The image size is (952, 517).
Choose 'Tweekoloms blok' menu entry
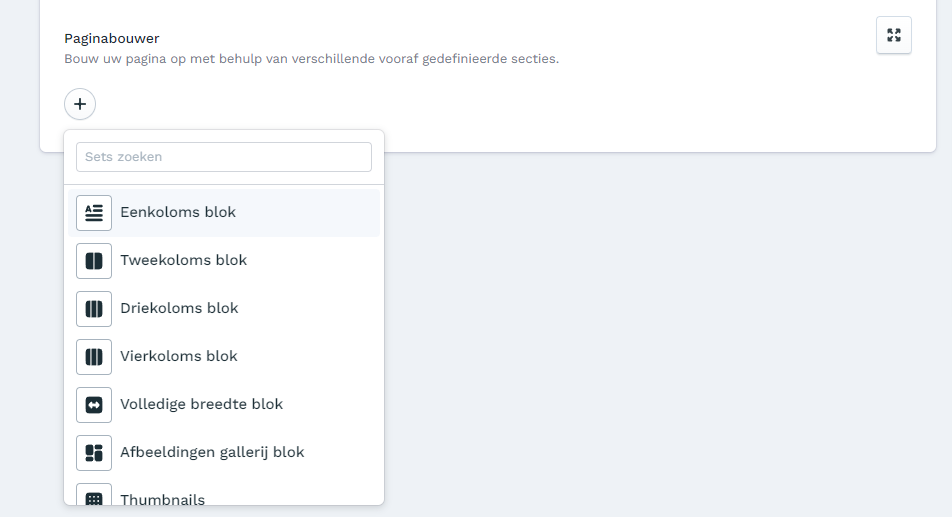pyautogui.click(x=183, y=260)
